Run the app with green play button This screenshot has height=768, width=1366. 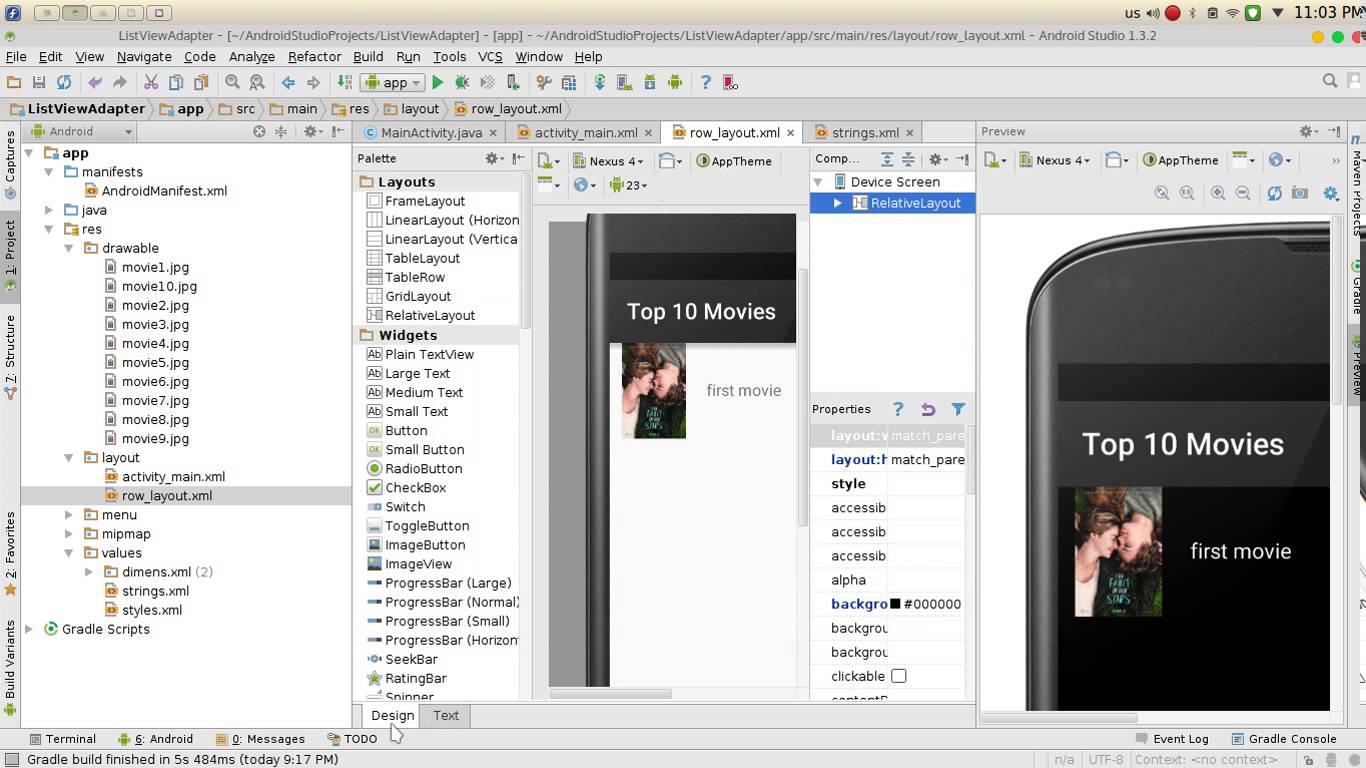tap(437, 83)
